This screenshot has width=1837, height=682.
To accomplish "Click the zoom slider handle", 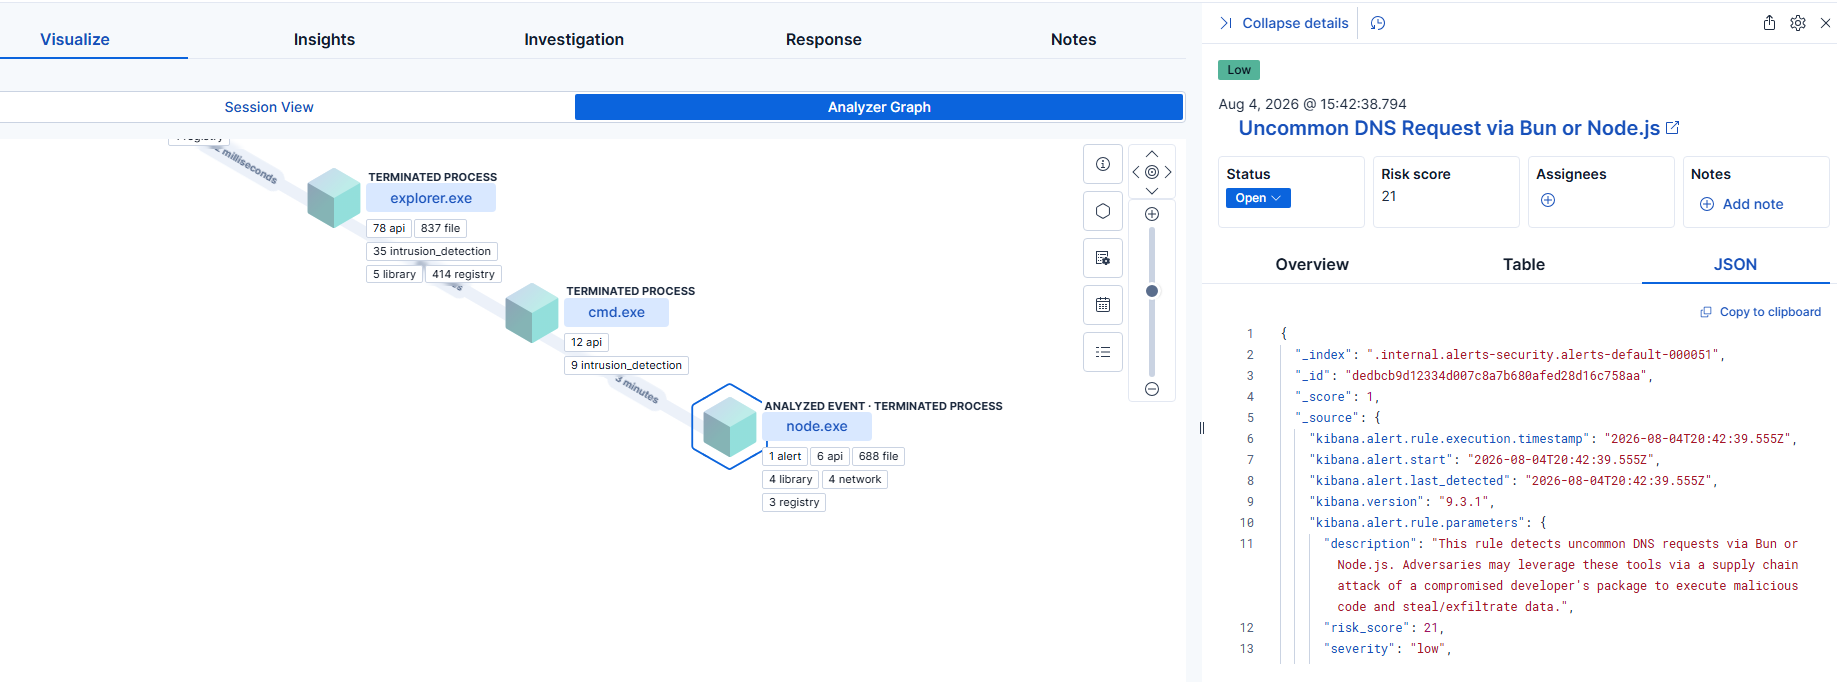I will point(1152,291).
